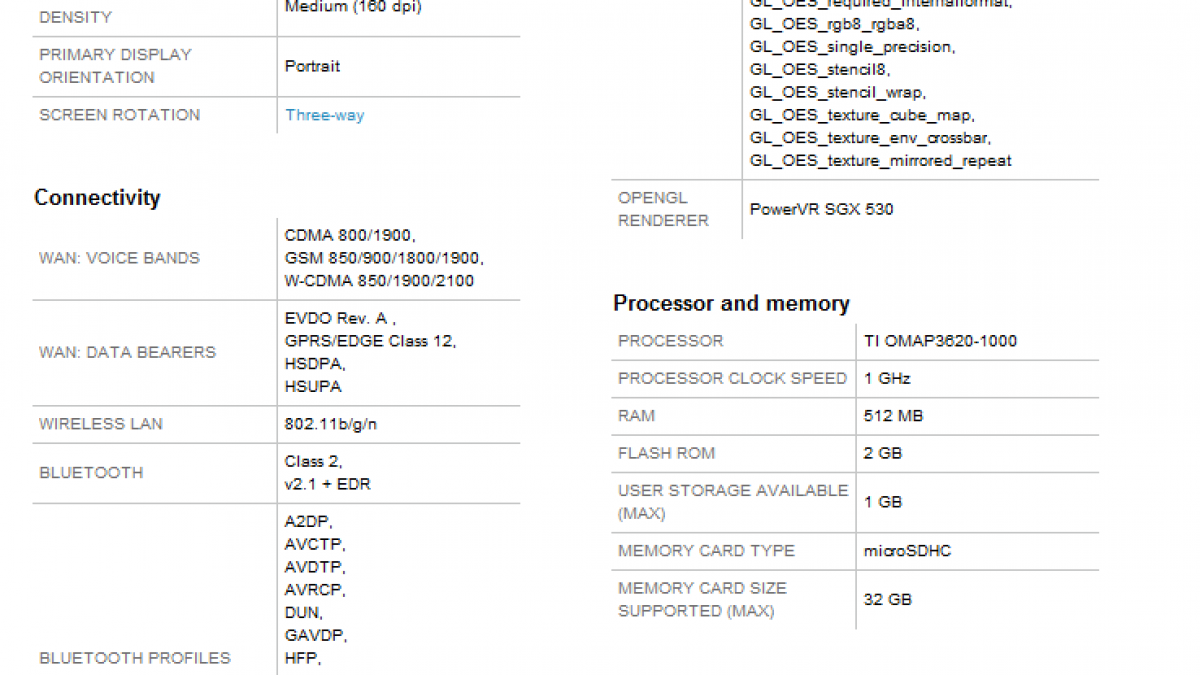Click the TI OMAP3620-1000 processor value
Screen dimensions: 1200x675
(x=940, y=341)
